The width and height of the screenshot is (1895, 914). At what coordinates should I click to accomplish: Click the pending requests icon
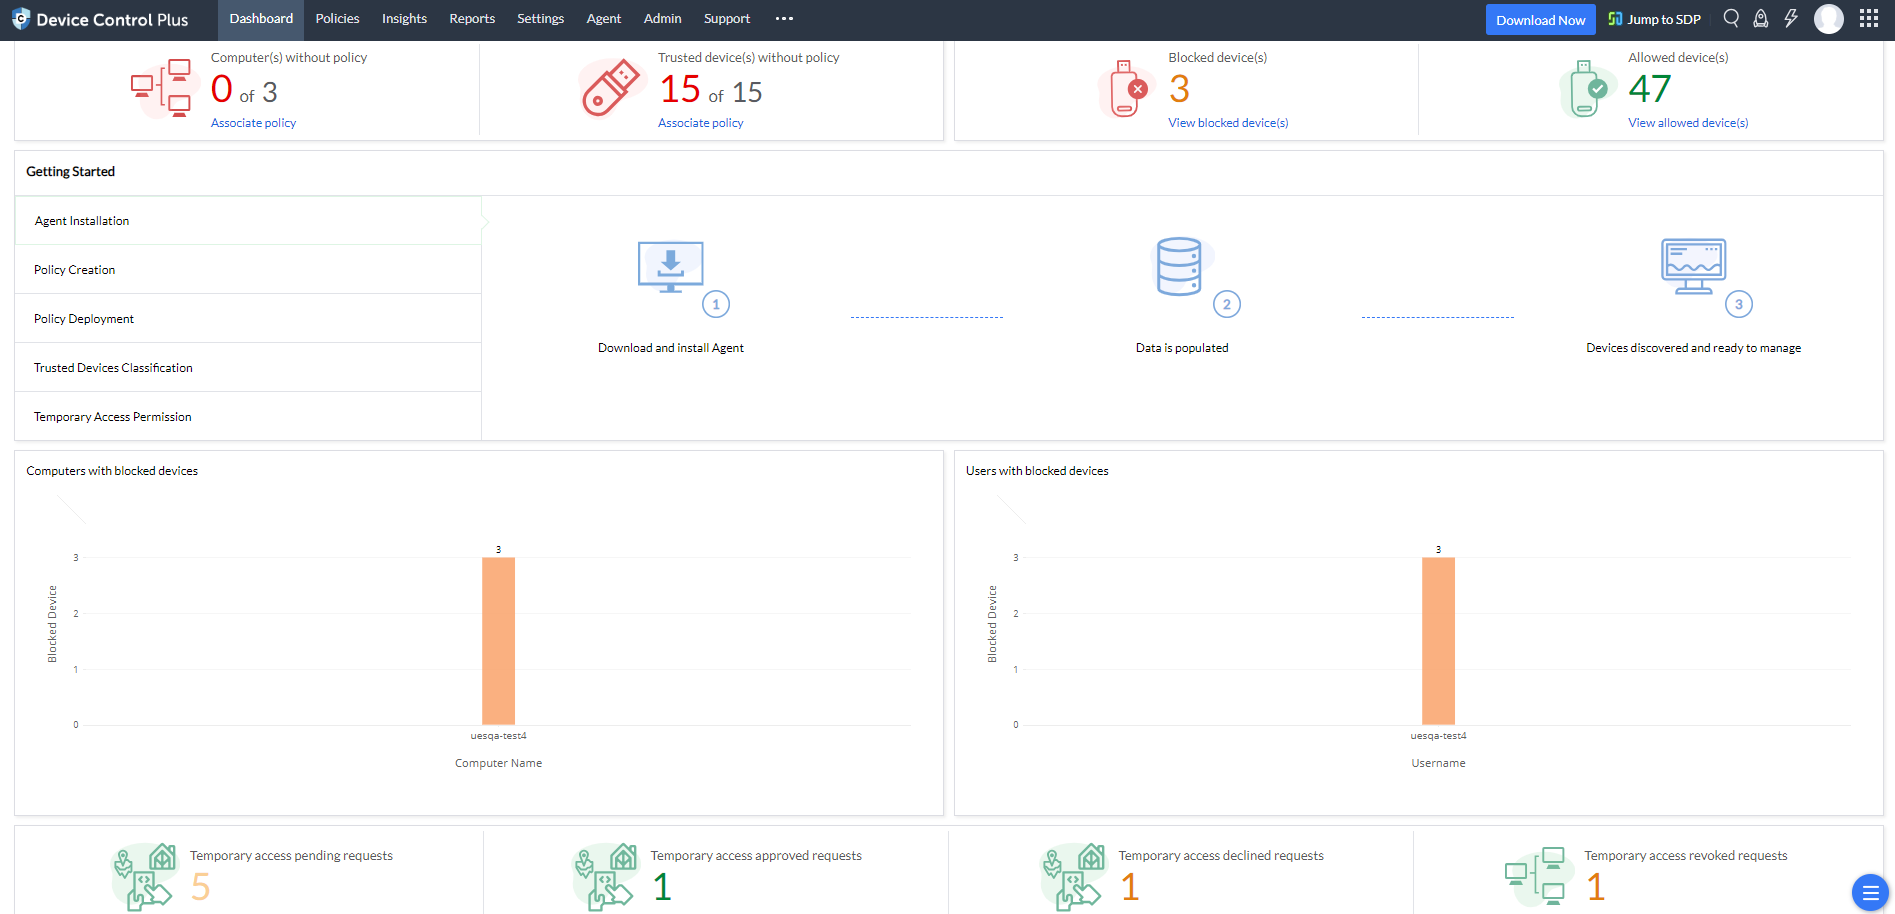144,876
